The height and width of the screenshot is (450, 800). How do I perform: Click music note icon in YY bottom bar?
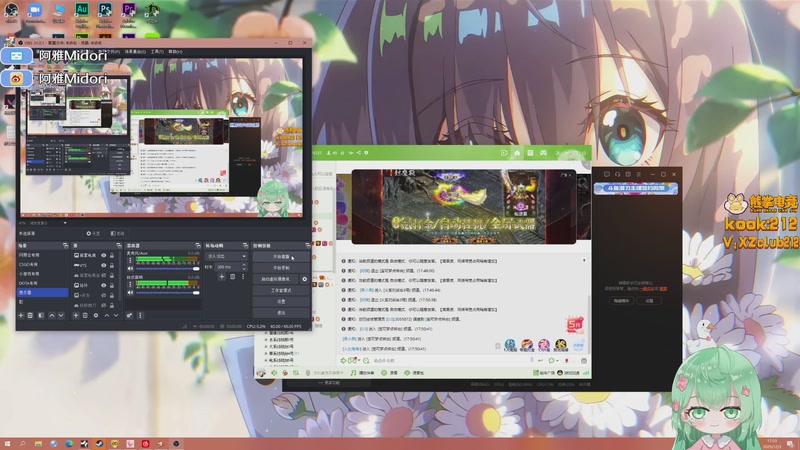click(354, 373)
